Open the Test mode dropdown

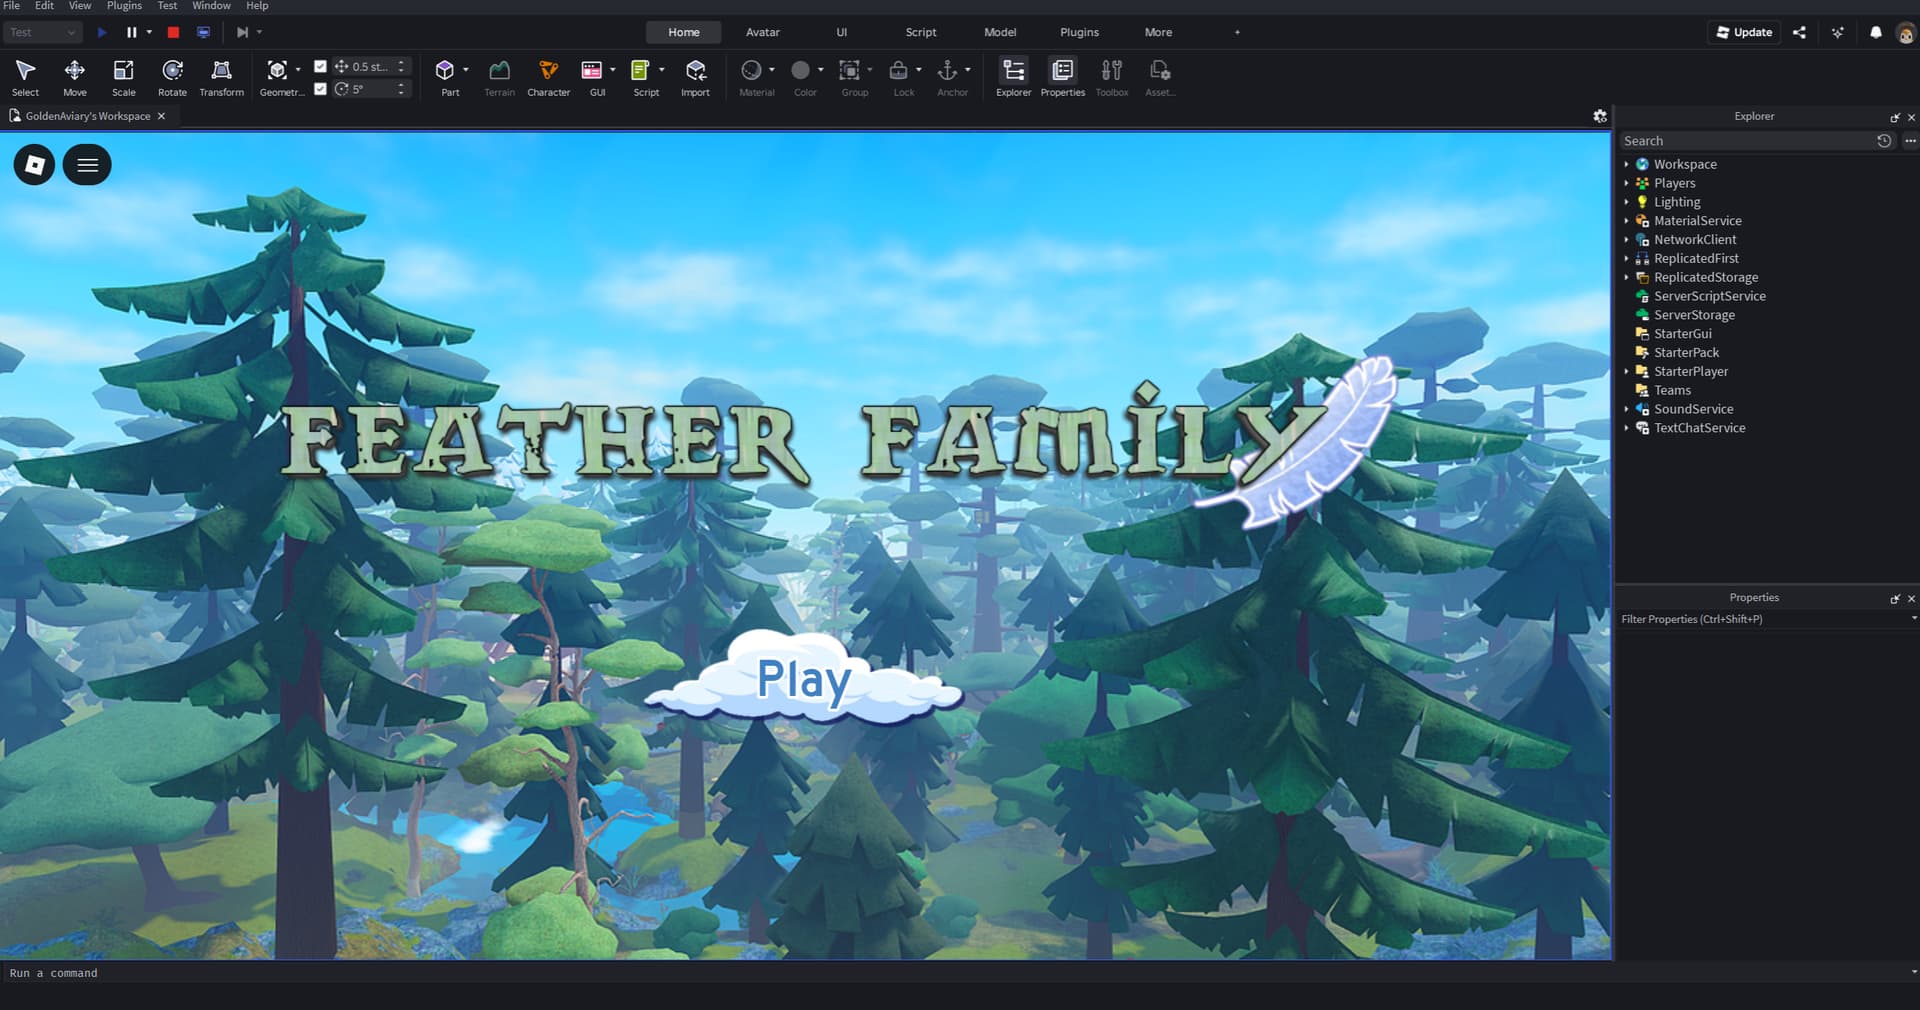coord(43,33)
